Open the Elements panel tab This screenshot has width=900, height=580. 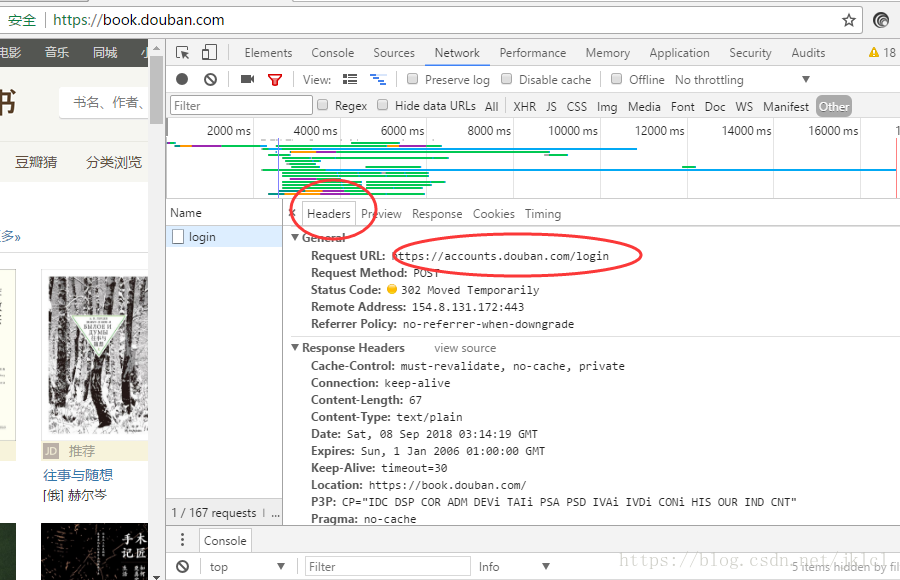[x=268, y=53]
